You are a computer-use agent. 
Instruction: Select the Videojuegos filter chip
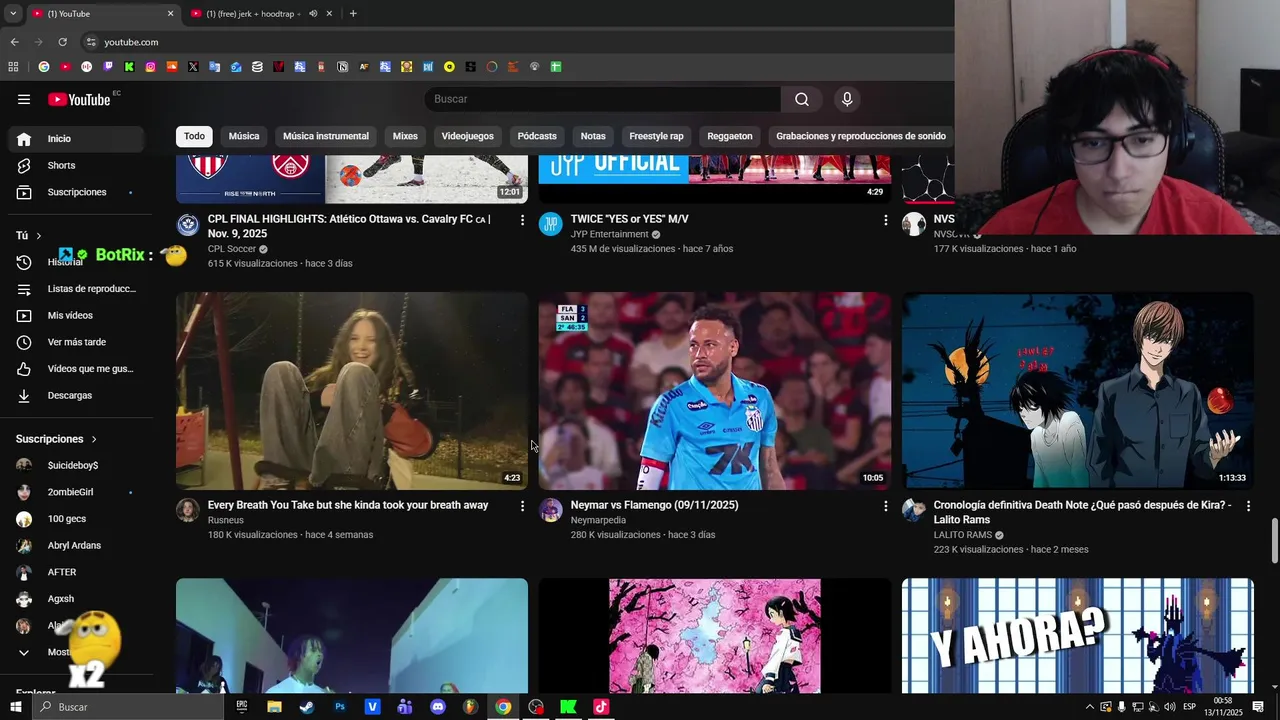tap(467, 136)
